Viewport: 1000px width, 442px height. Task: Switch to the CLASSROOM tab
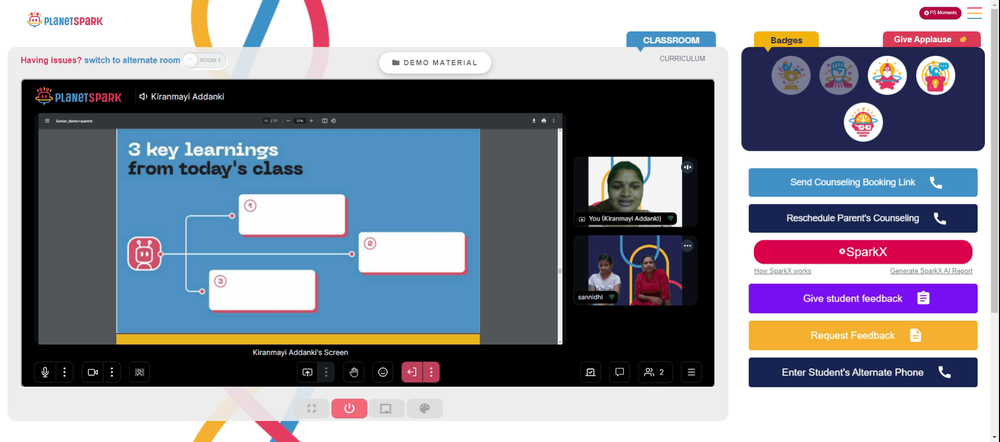coord(671,40)
